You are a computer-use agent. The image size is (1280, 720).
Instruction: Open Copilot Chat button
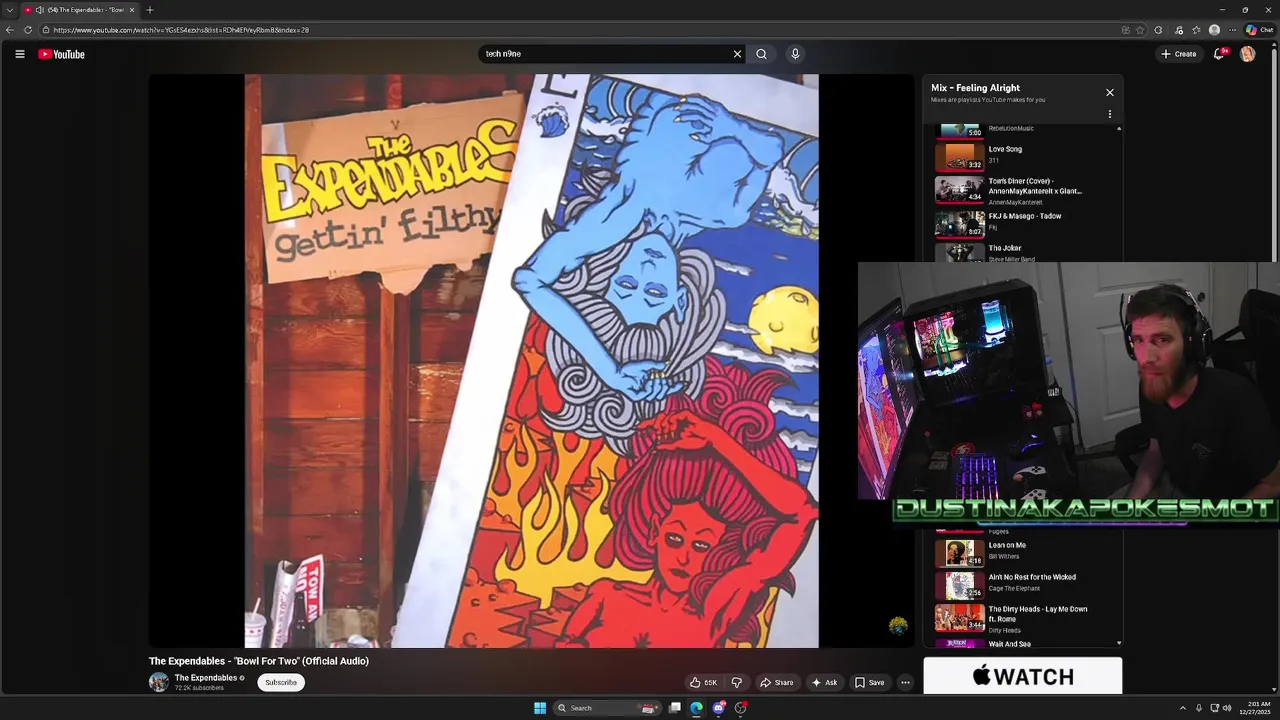pos(1259,30)
